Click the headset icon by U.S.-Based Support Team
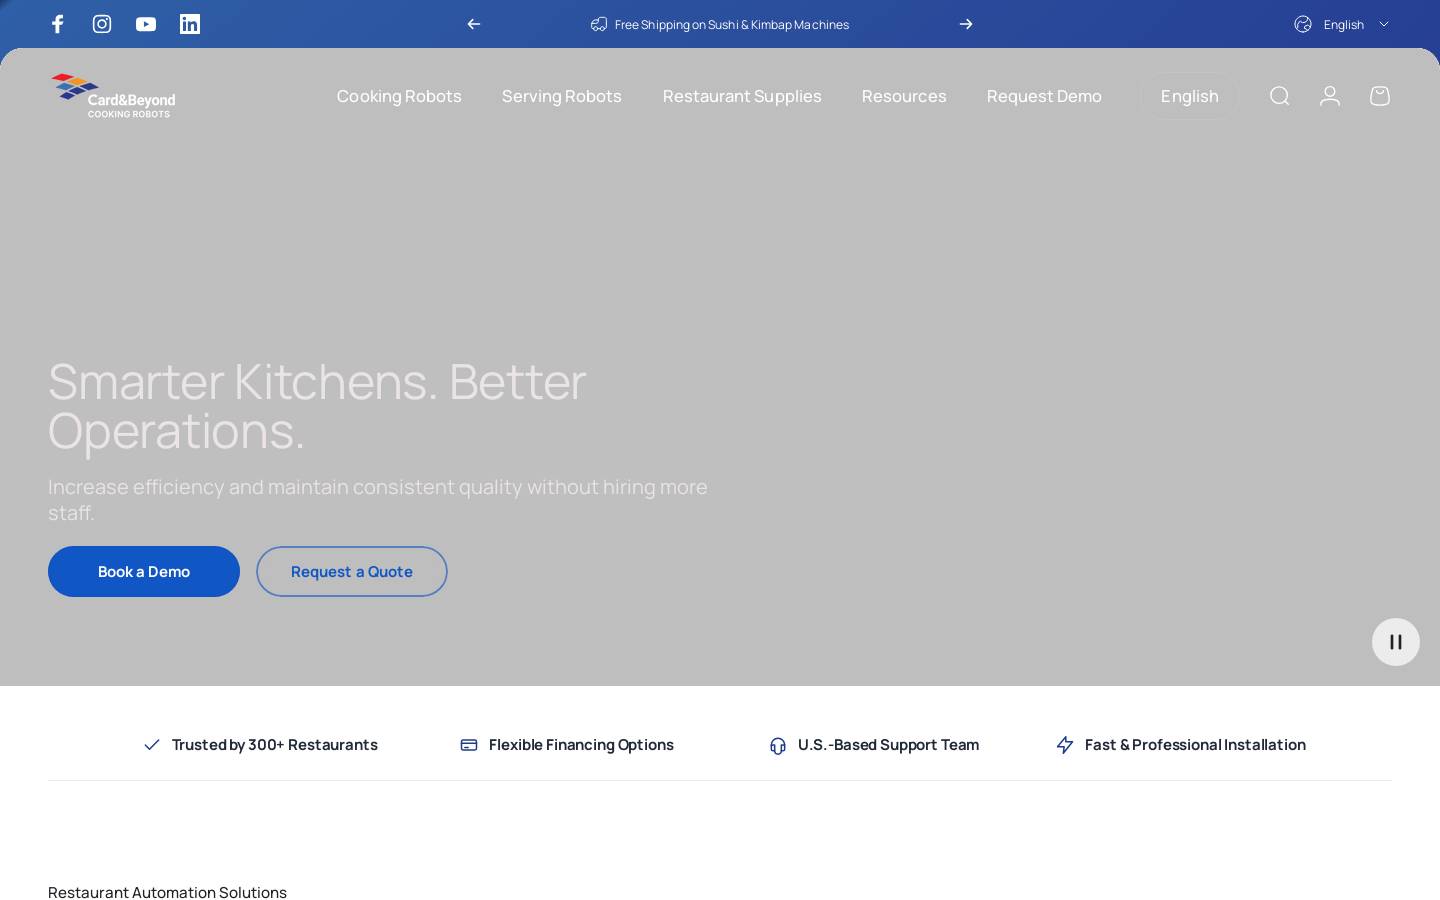Image resolution: width=1440 pixels, height=900 pixels. 778,745
